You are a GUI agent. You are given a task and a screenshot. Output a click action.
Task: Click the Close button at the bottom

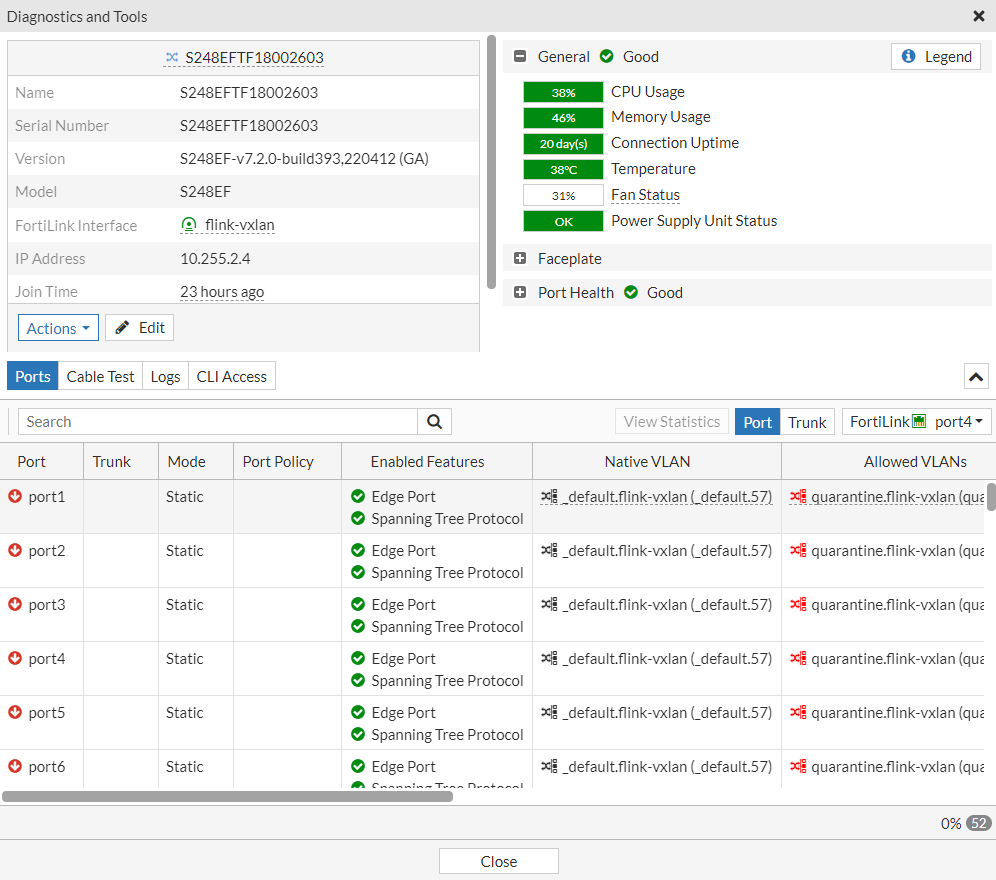coord(498,860)
